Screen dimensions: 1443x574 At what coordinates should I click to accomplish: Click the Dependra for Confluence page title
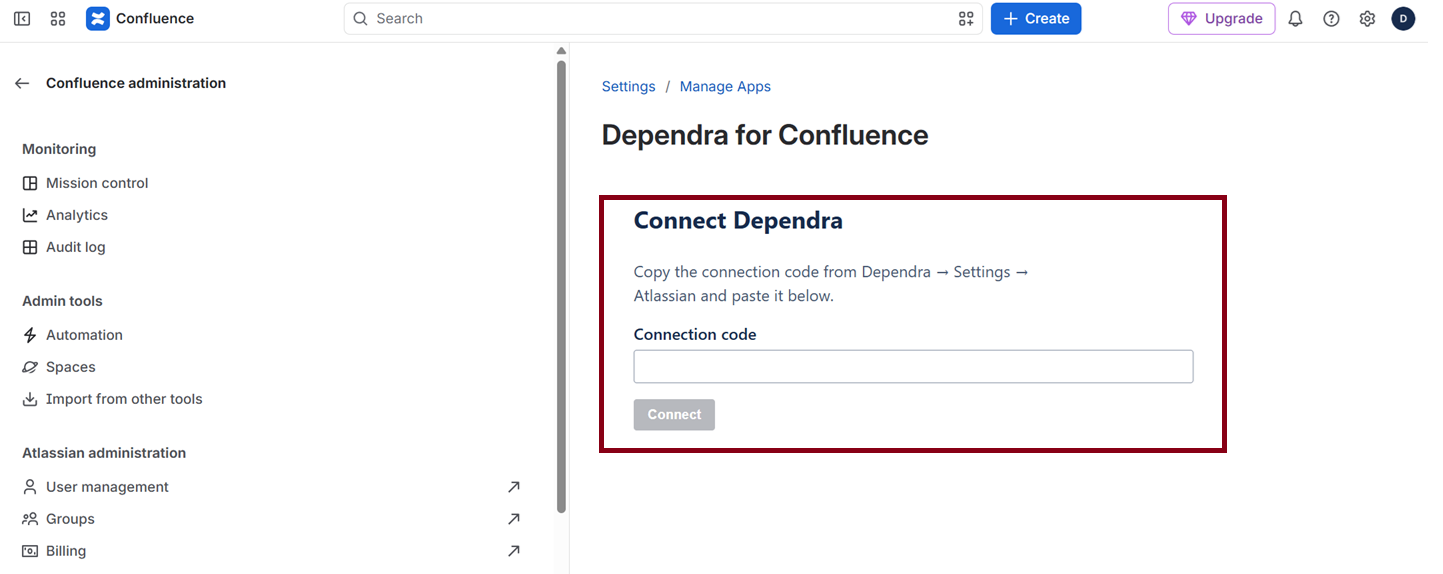tap(765, 135)
